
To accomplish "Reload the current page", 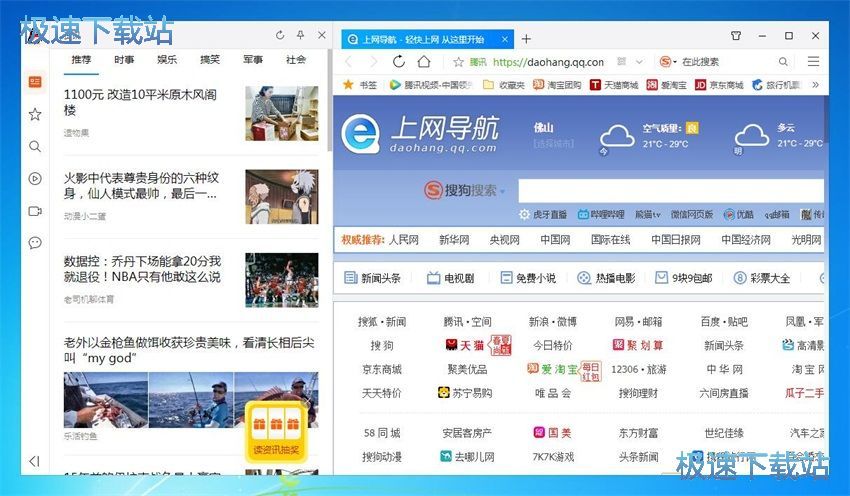I will click(399, 62).
